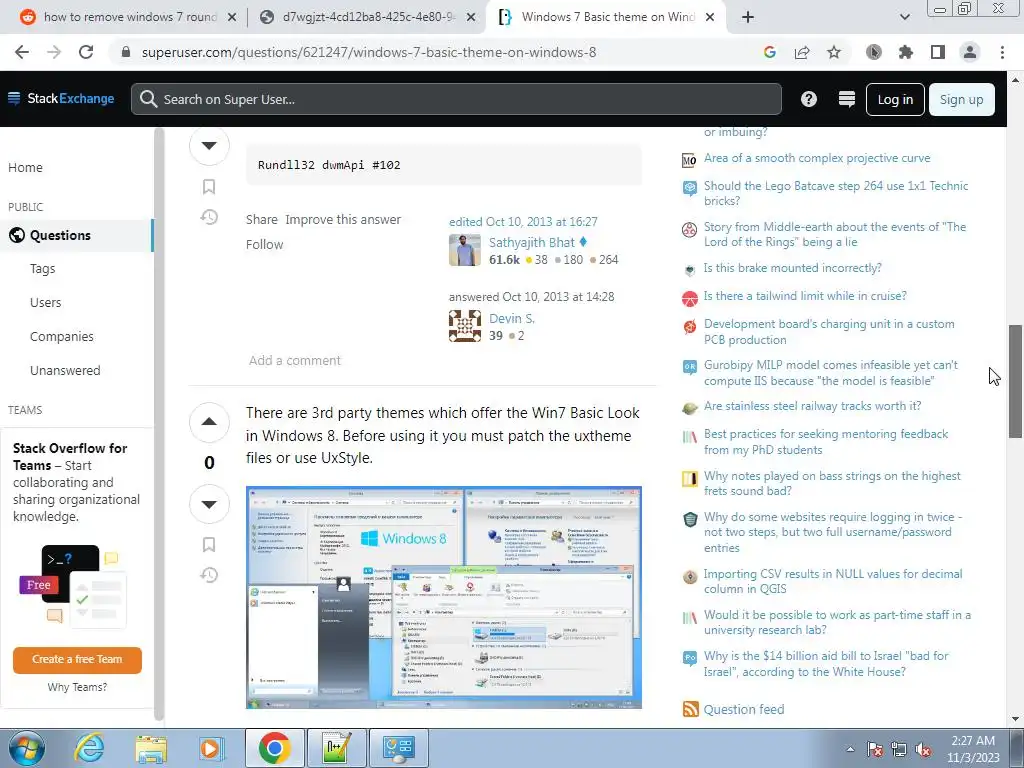Open 'Is this brake mounted incorrectly?' question
This screenshot has height=768, width=1024.
[x=792, y=268]
